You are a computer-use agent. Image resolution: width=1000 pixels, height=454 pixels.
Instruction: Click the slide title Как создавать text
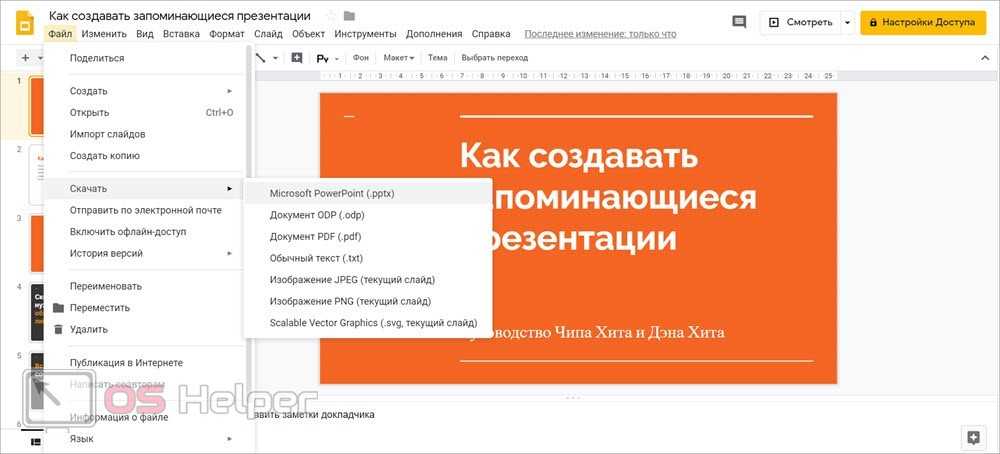pos(579,155)
